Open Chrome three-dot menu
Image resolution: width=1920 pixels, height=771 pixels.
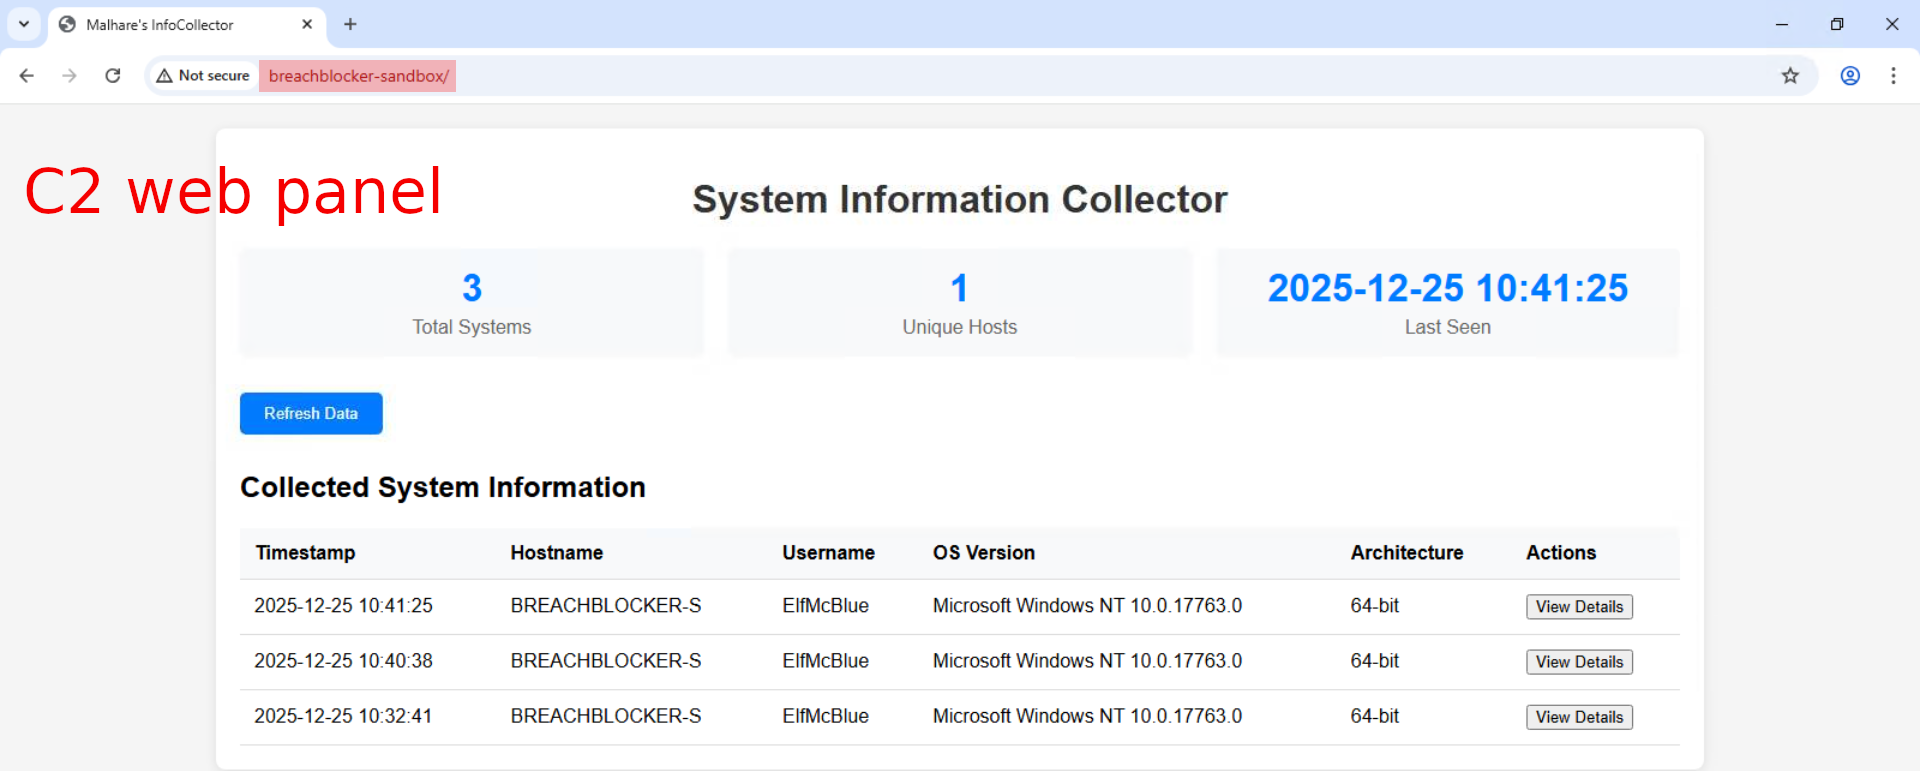(1893, 76)
